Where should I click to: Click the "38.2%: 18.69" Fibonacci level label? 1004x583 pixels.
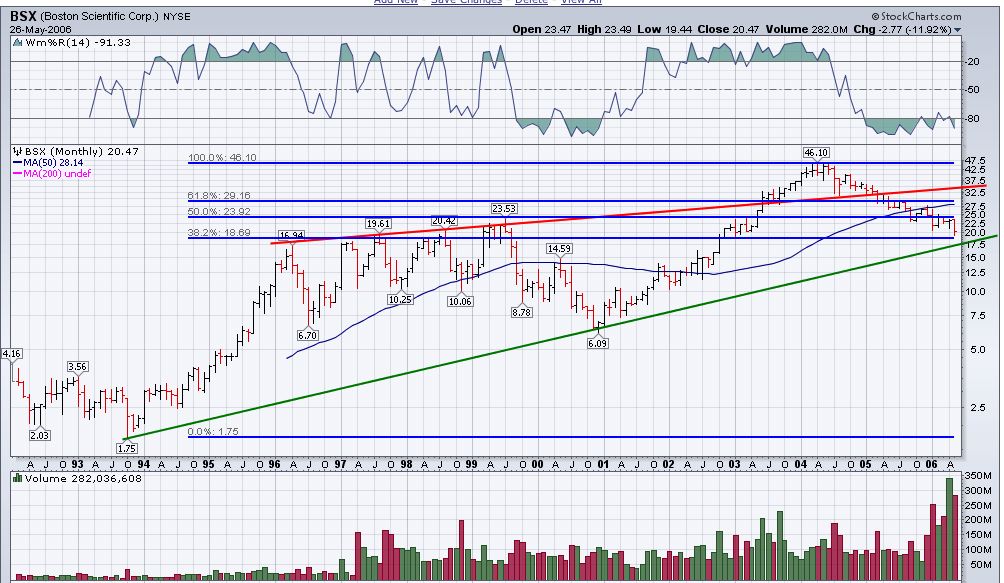pyautogui.click(x=220, y=232)
